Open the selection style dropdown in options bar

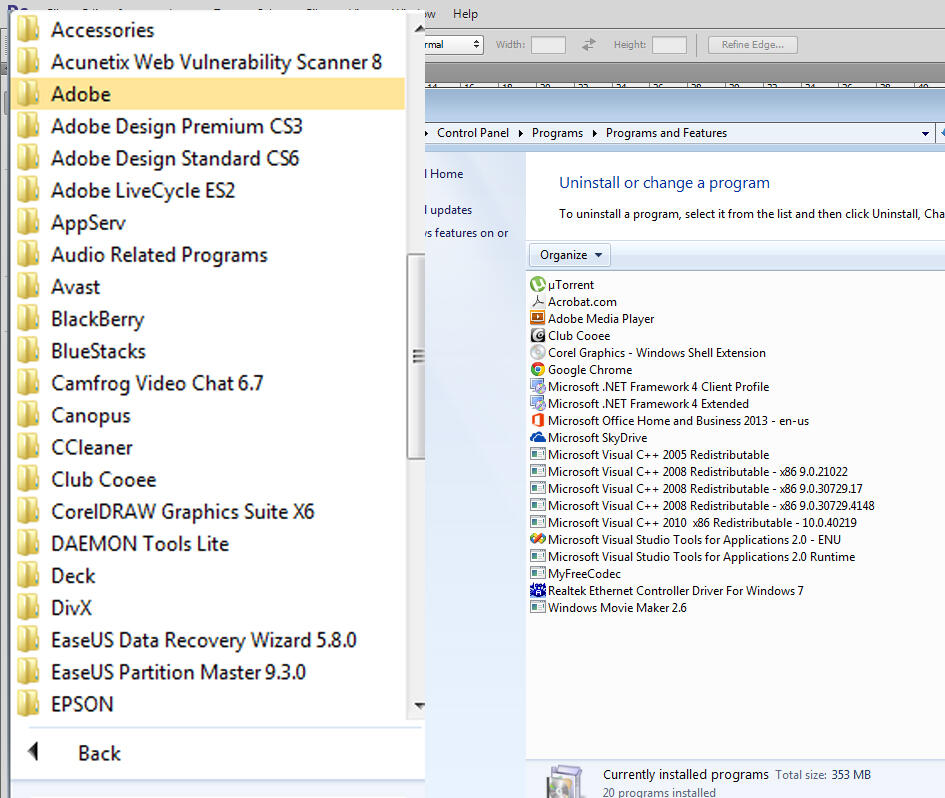coord(454,45)
